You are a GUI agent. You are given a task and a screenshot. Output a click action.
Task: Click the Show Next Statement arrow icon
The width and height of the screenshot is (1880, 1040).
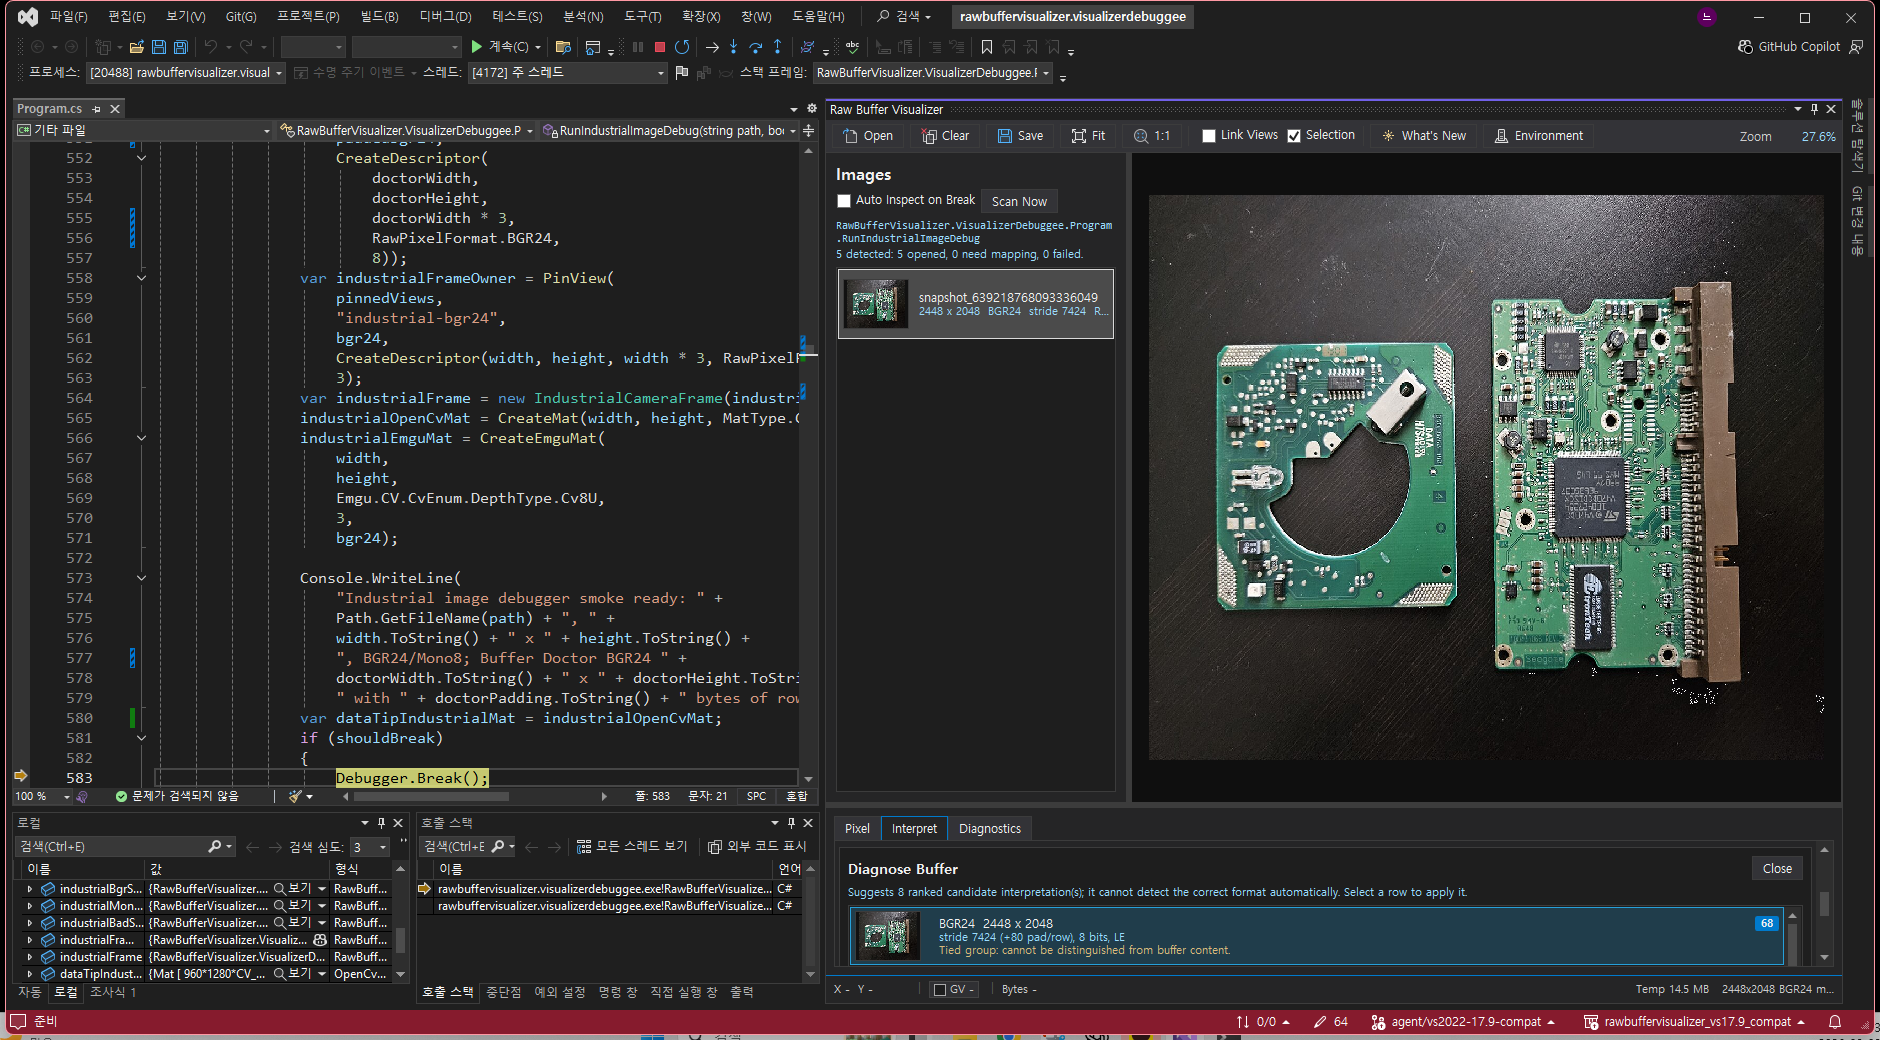[x=712, y=47]
